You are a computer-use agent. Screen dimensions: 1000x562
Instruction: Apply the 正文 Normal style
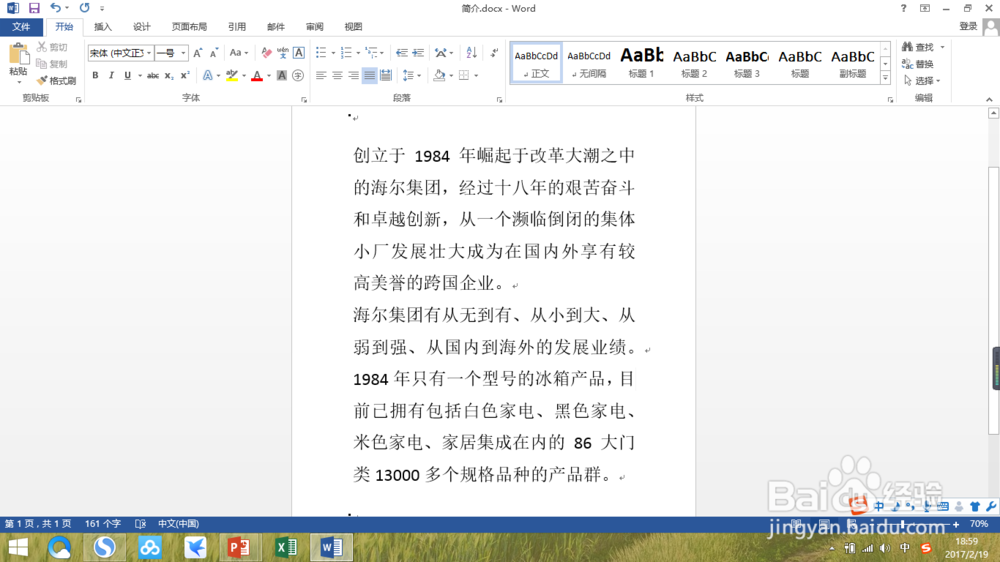[536, 63]
